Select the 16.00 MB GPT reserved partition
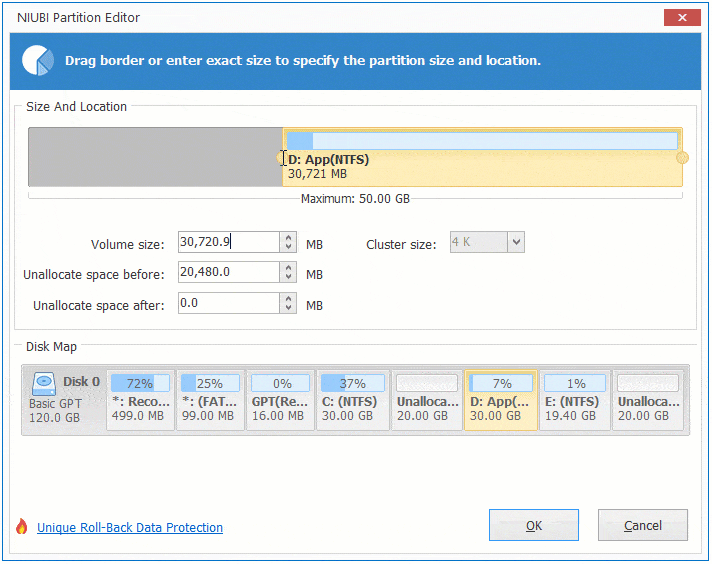Viewport: 712px width, 564px height. (x=279, y=399)
